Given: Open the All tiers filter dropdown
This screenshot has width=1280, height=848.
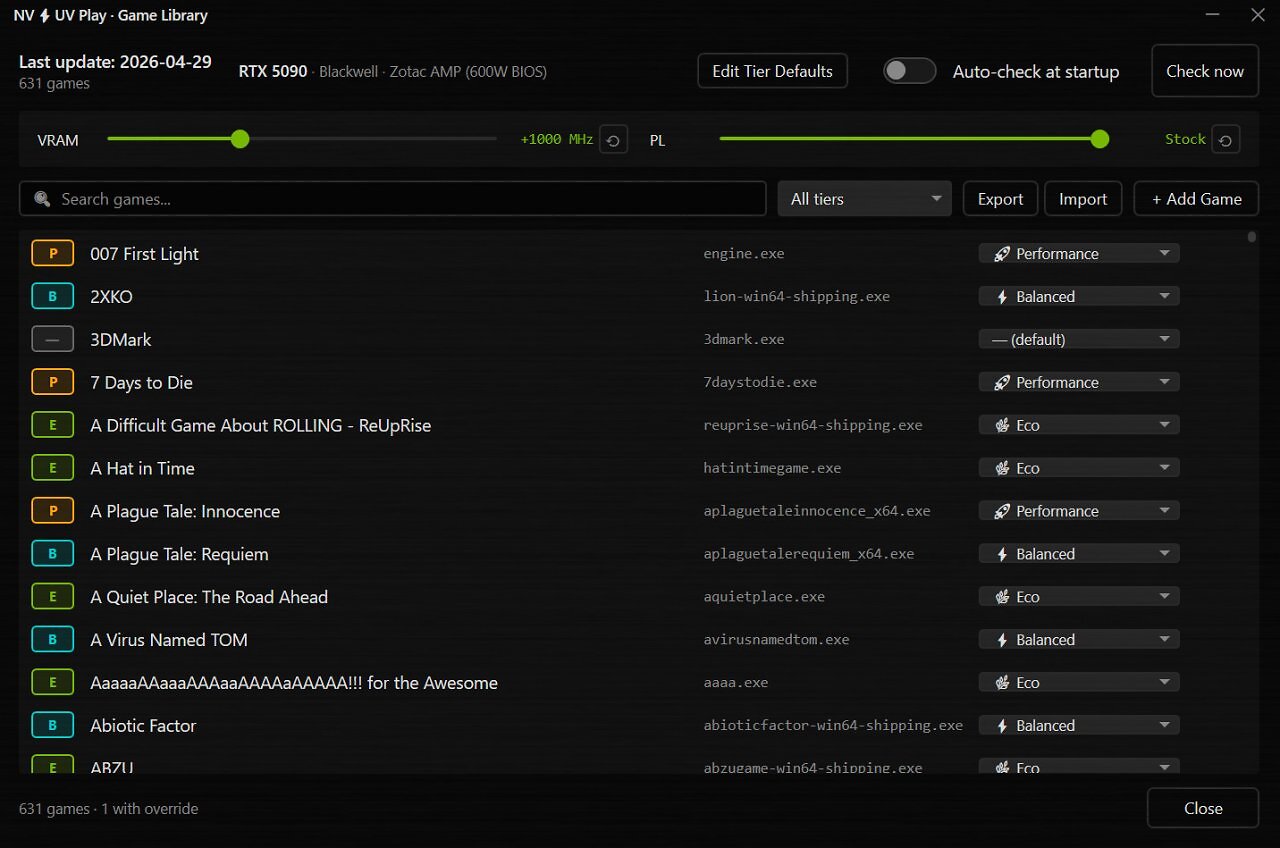Looking at the screenshot, I should 865,199.
